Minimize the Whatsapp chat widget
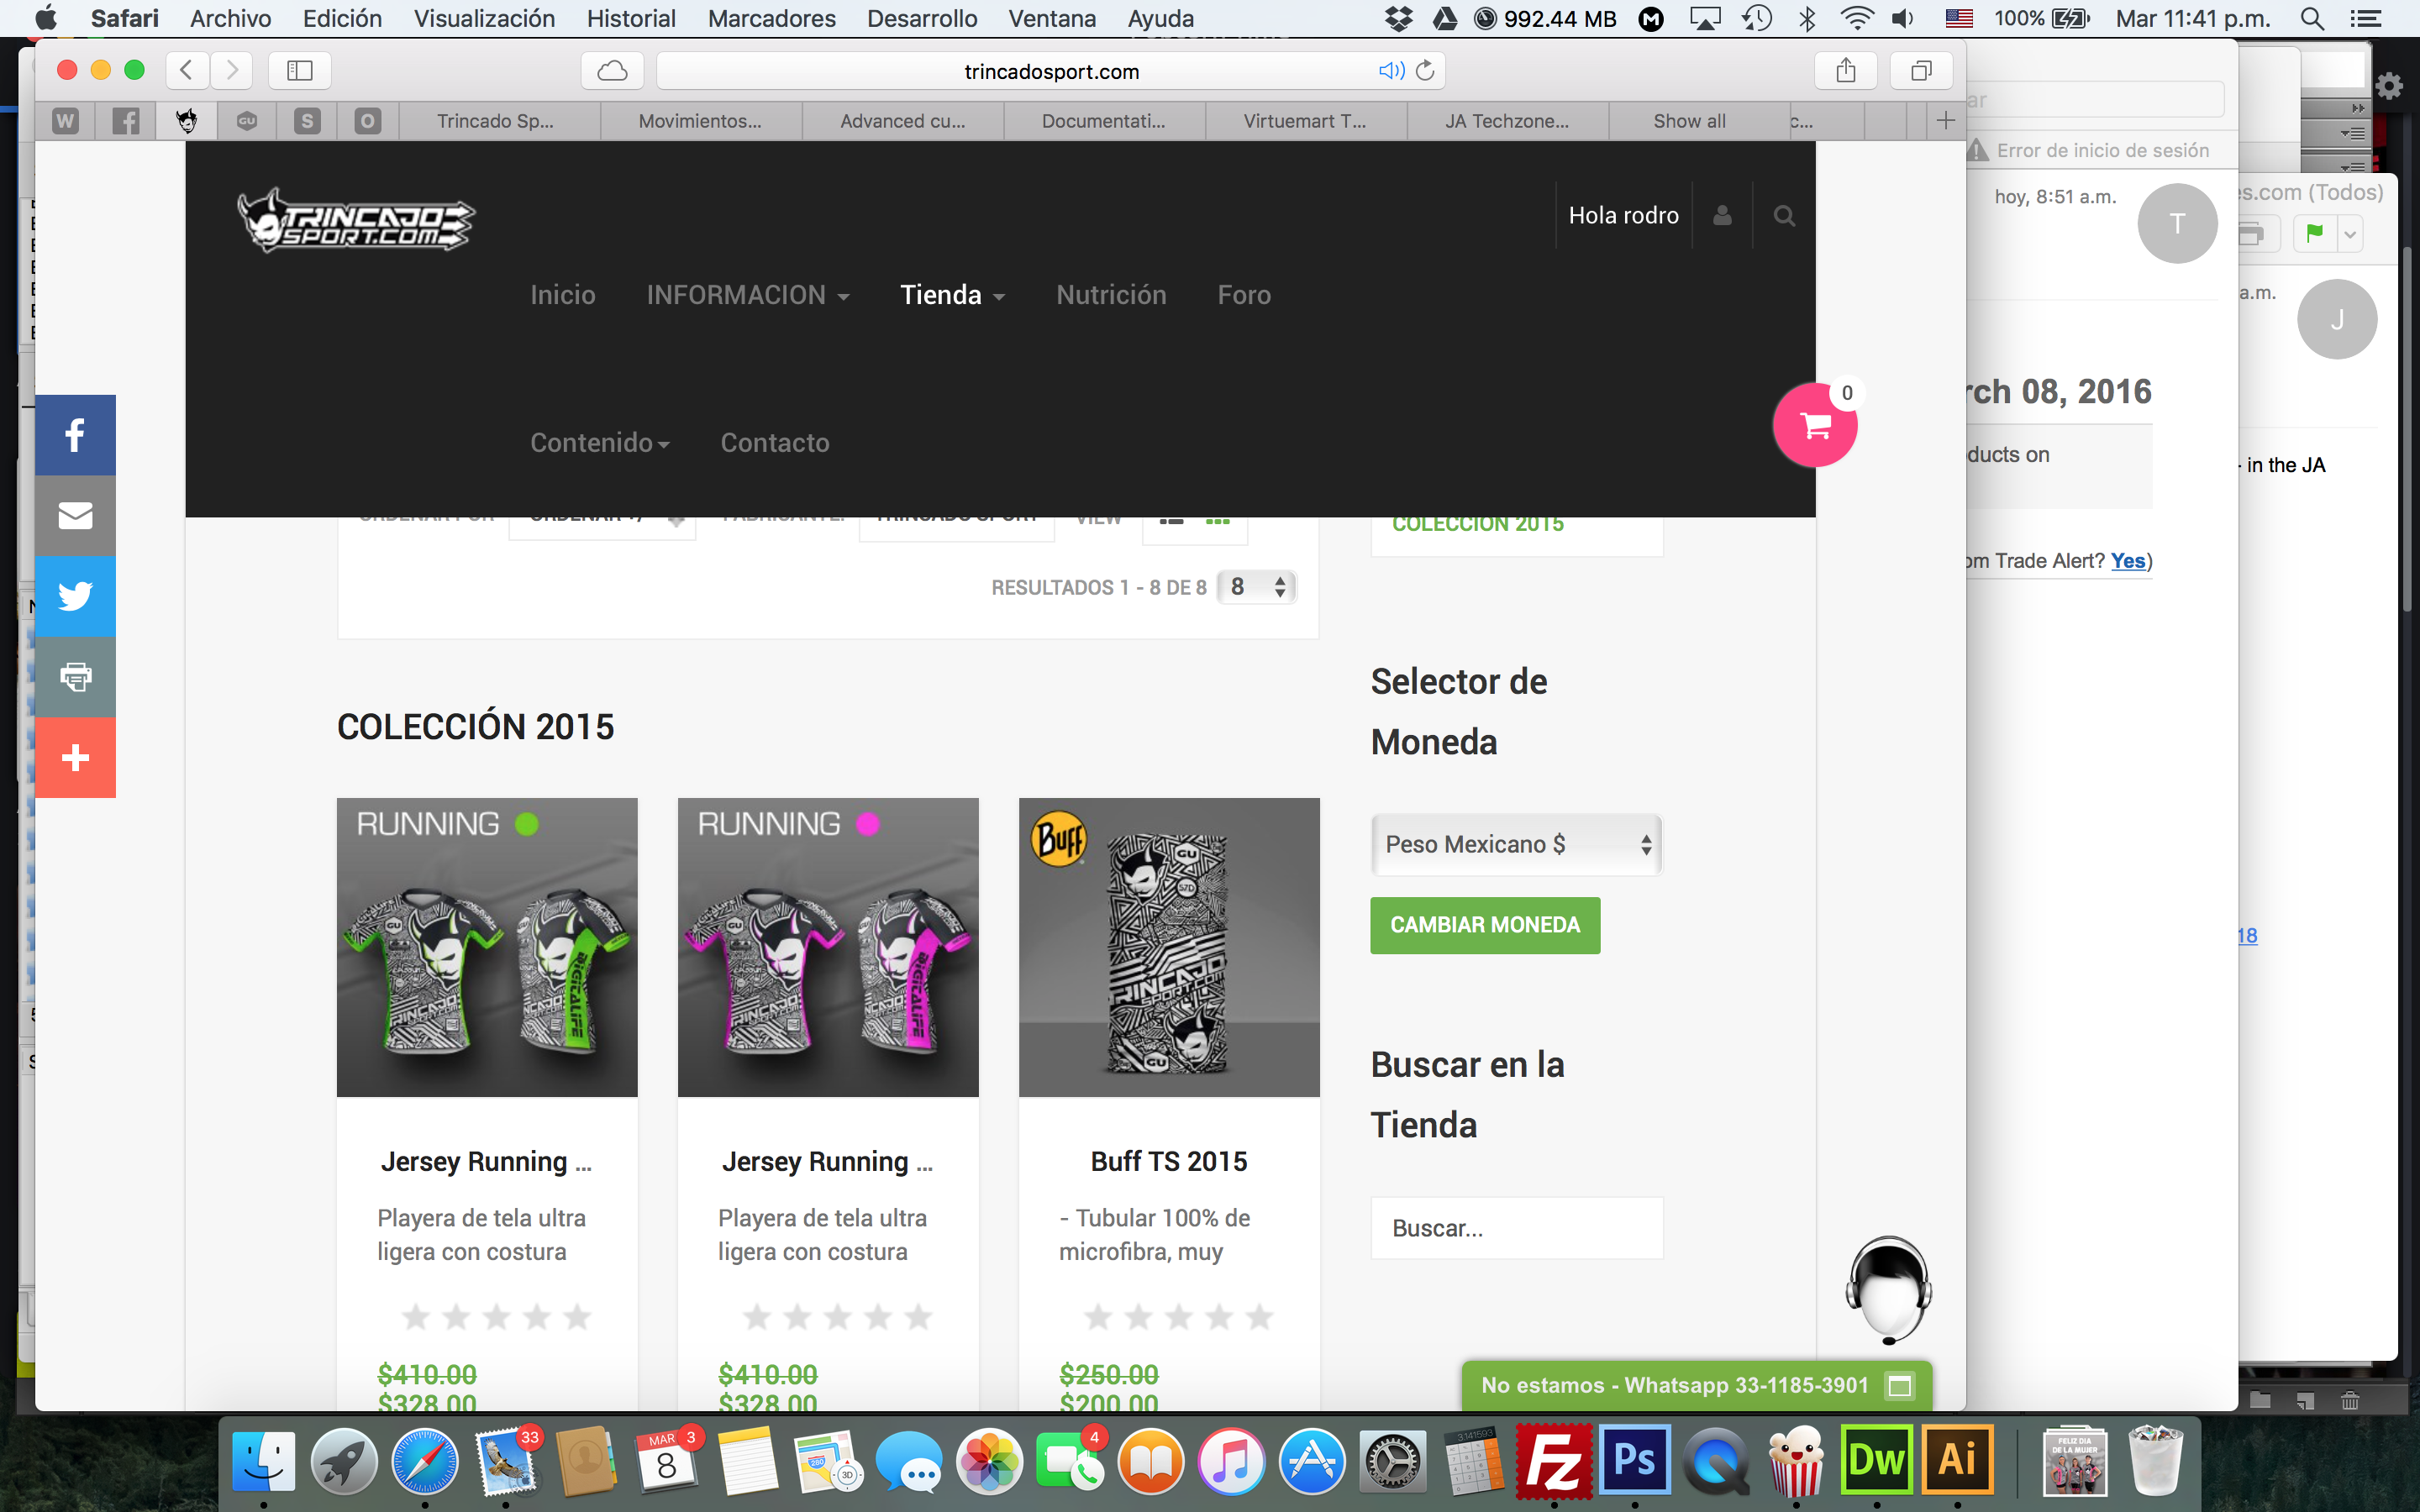The image size is (2420, 1512). tap(1899, 1385)
